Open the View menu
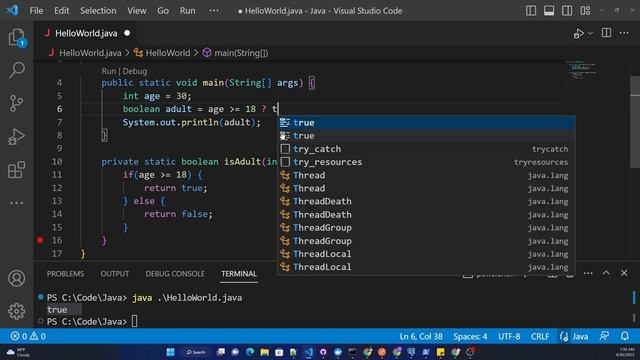The width and height of the screenshot is (640, 360). [x=137, y=11]
